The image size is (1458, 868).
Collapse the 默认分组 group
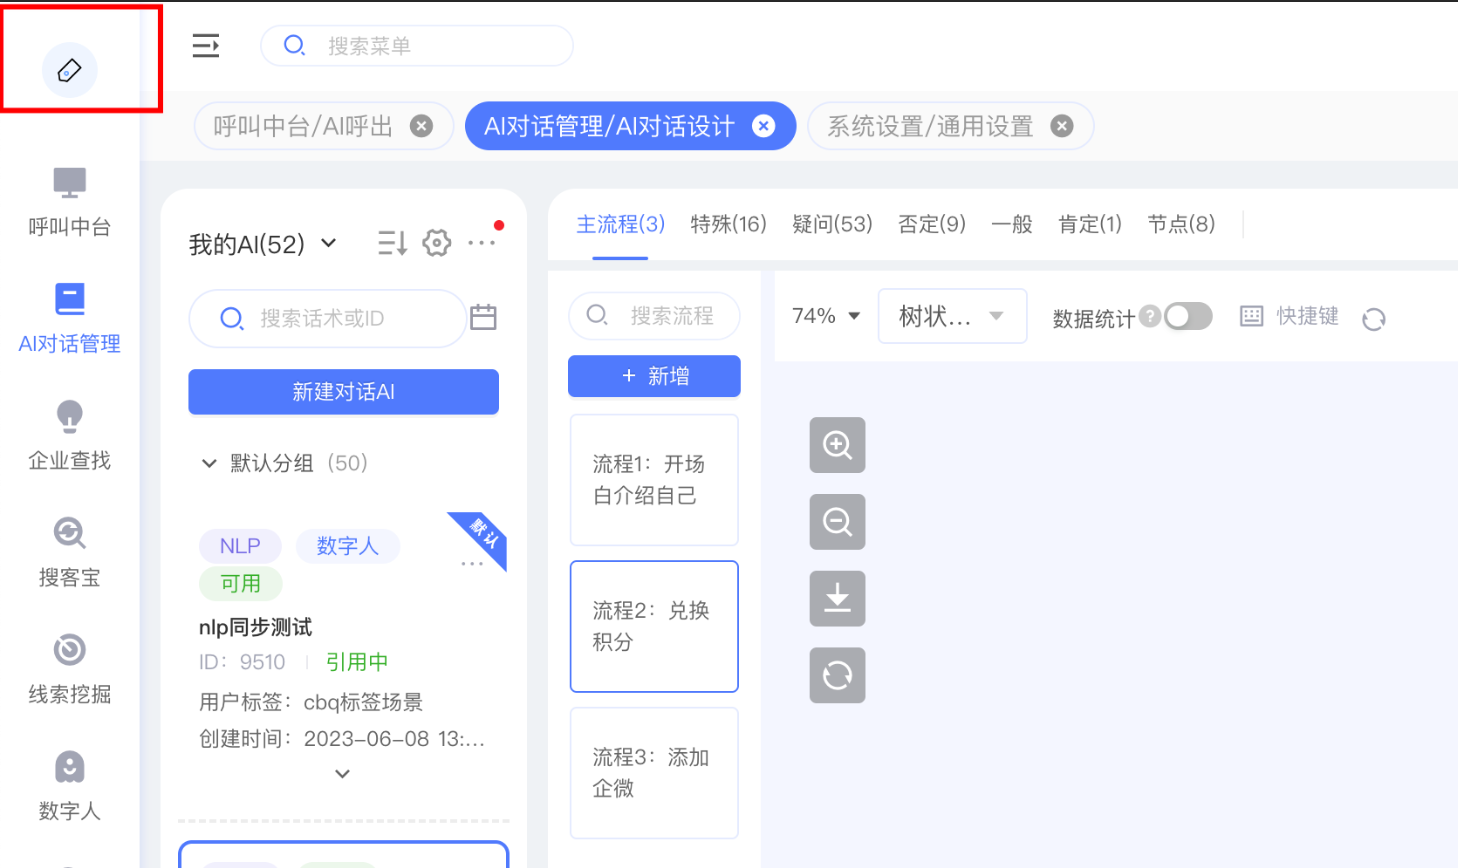click(x=209, y=463)
